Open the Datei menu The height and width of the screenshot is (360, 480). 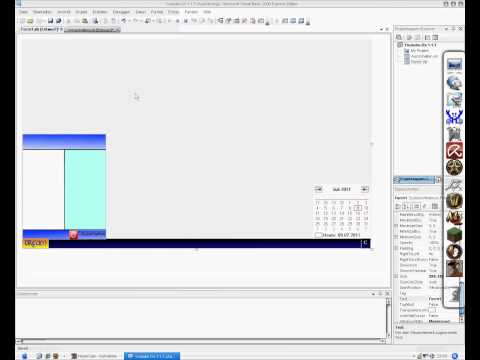coord(23,12)
